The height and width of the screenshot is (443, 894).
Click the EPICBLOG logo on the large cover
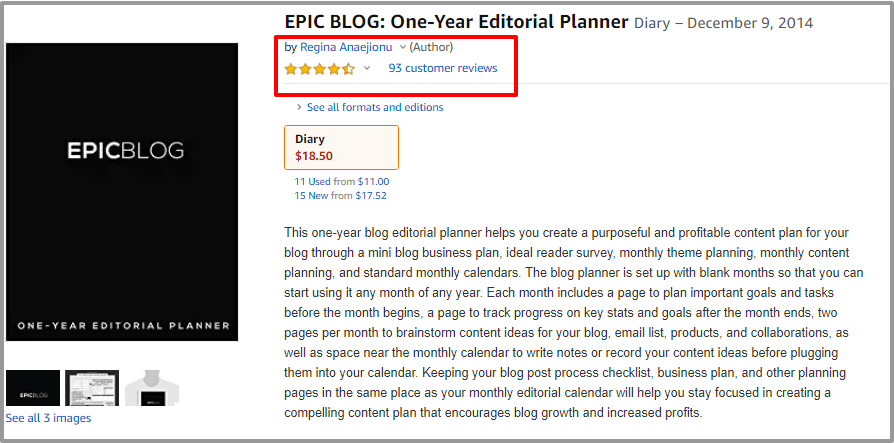pos(125,151)
